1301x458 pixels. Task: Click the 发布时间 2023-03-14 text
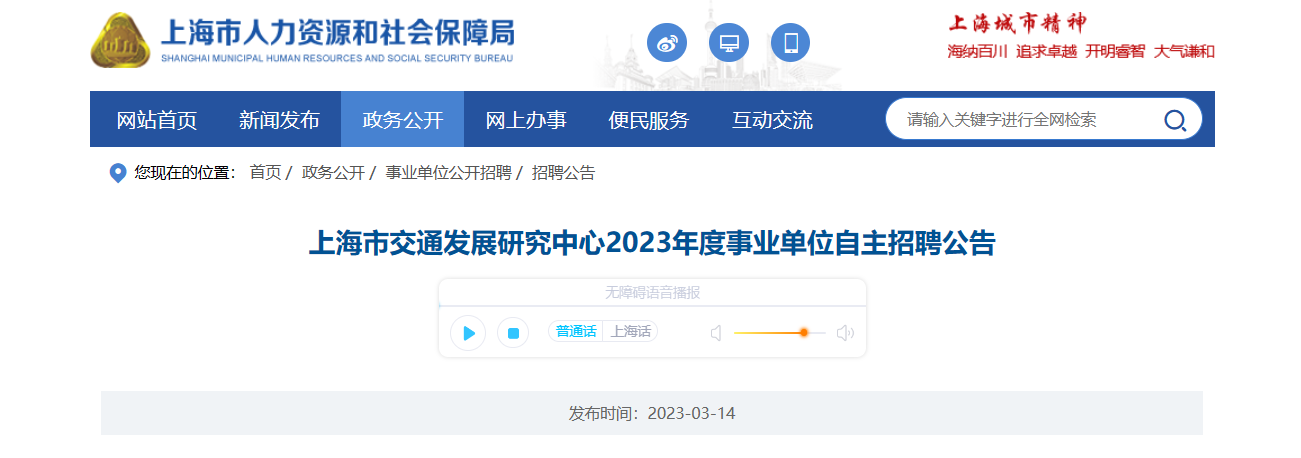pyautogui.click(x=652, y=413)
